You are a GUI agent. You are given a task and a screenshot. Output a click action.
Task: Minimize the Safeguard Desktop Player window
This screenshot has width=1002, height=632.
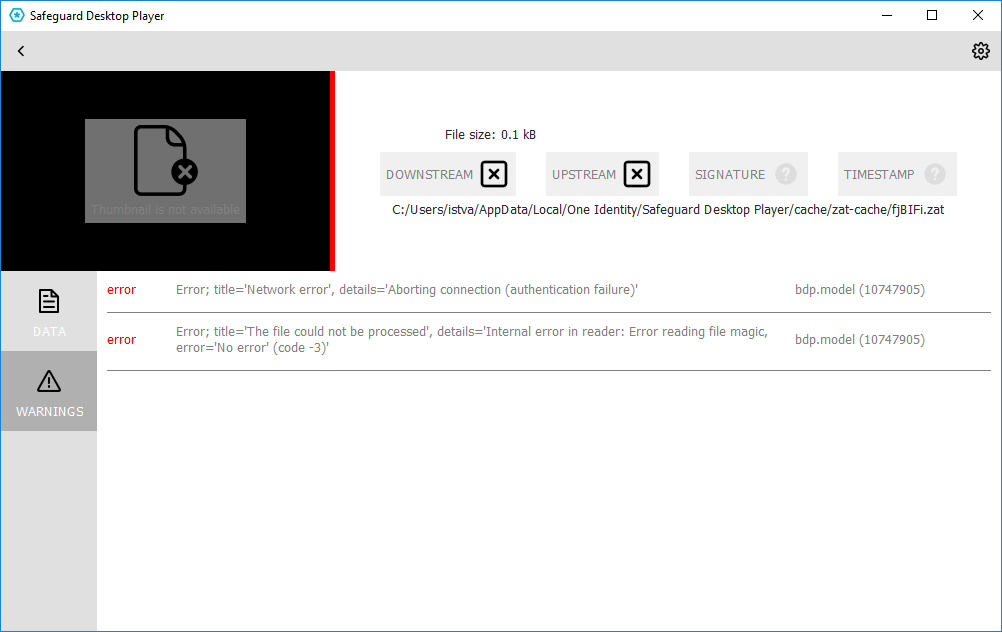point(887,15)
